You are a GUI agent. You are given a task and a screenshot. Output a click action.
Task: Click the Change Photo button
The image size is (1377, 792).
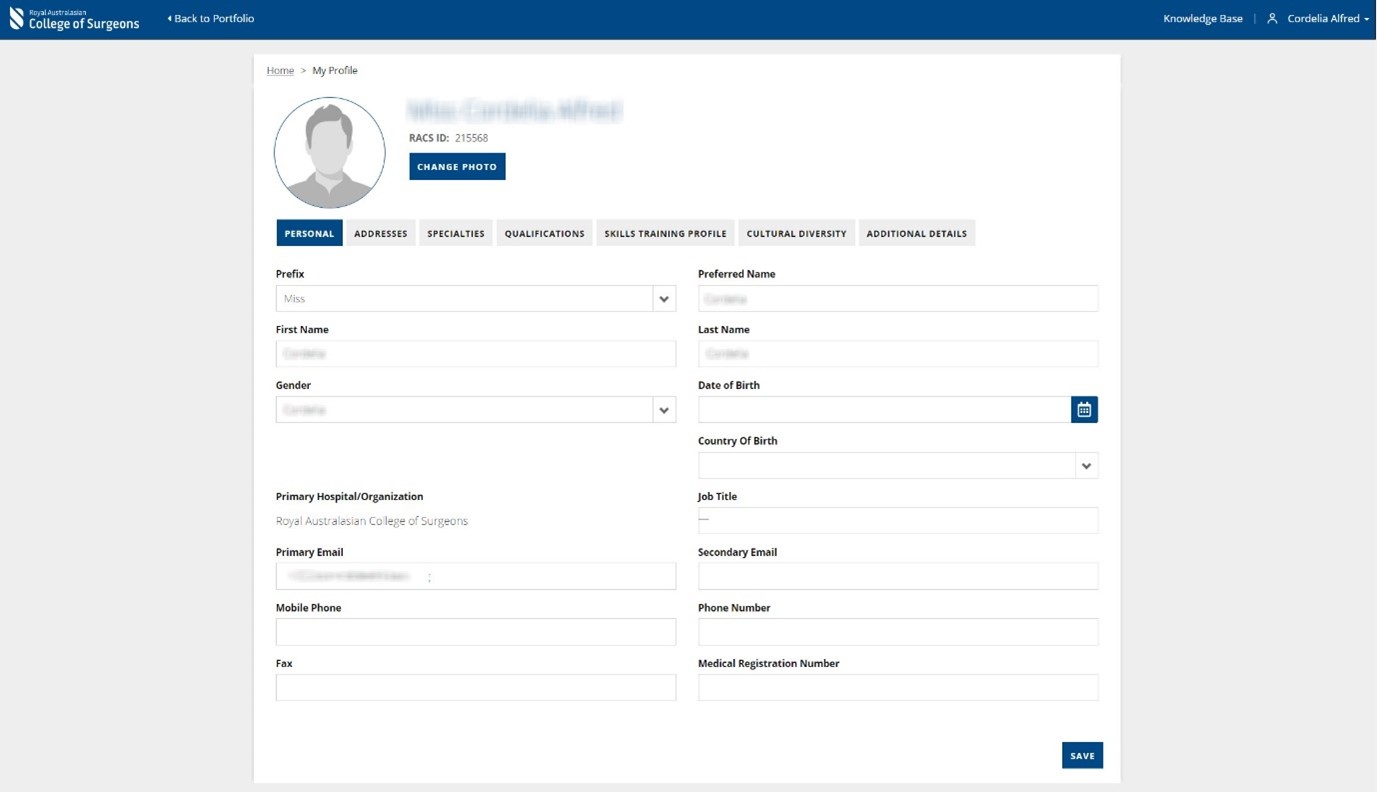click(457, 166)
